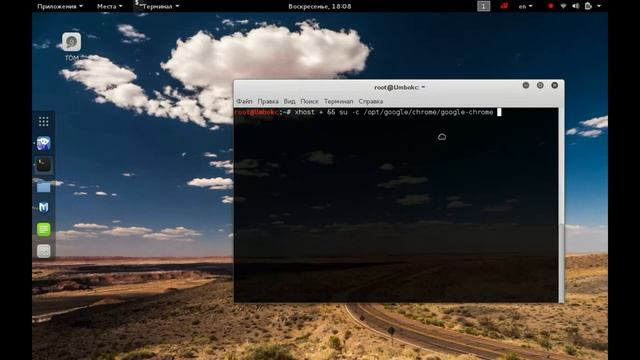This screenshot has width=640, height=360.
Task: Click the network Wi-Fi tray icon
Action: (x=563, y=6)
